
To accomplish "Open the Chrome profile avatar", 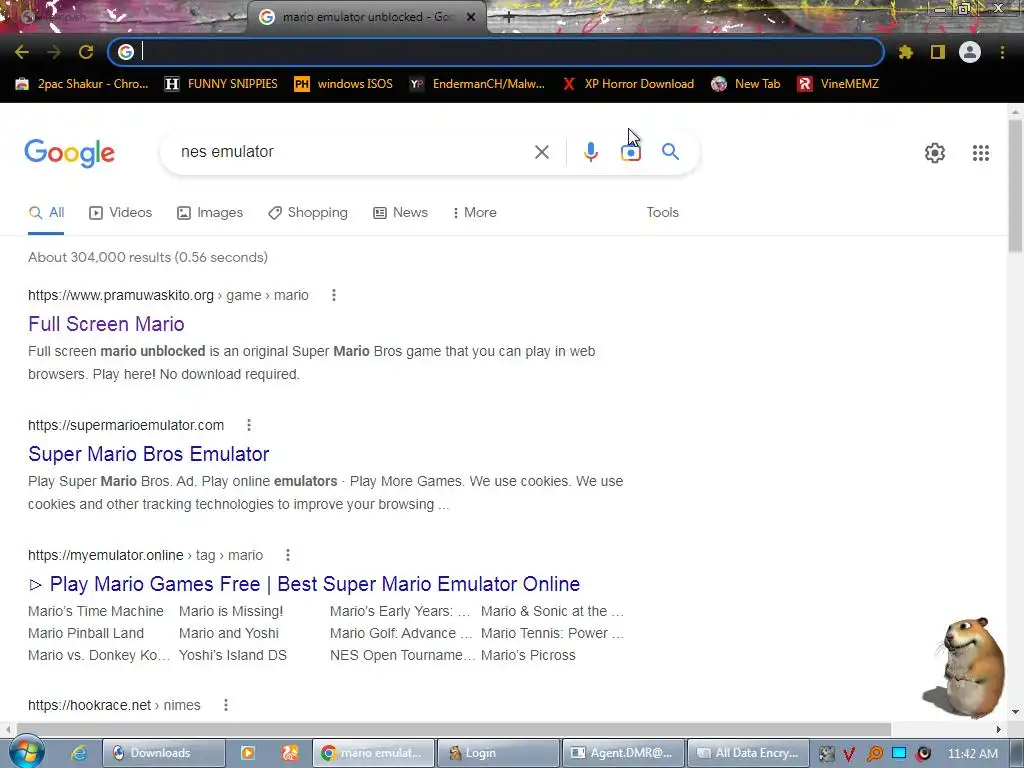I will [x=970, y=52].
